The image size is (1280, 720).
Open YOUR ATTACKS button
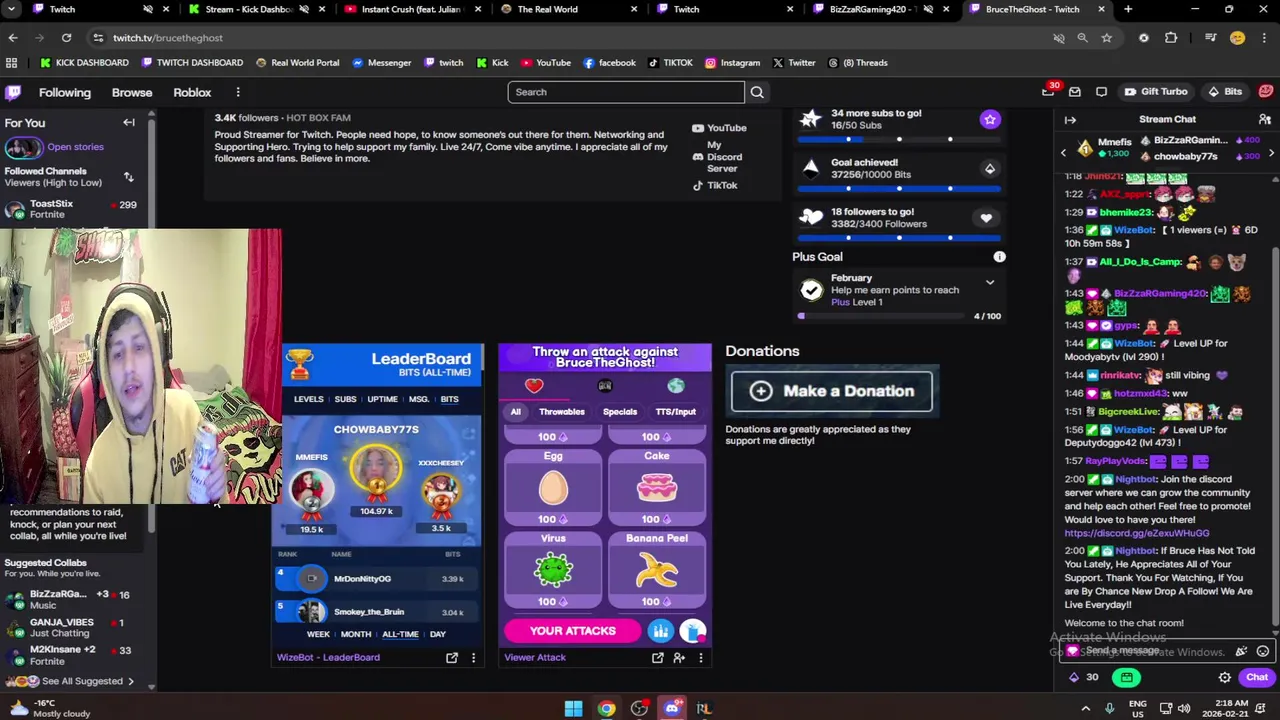573,631
